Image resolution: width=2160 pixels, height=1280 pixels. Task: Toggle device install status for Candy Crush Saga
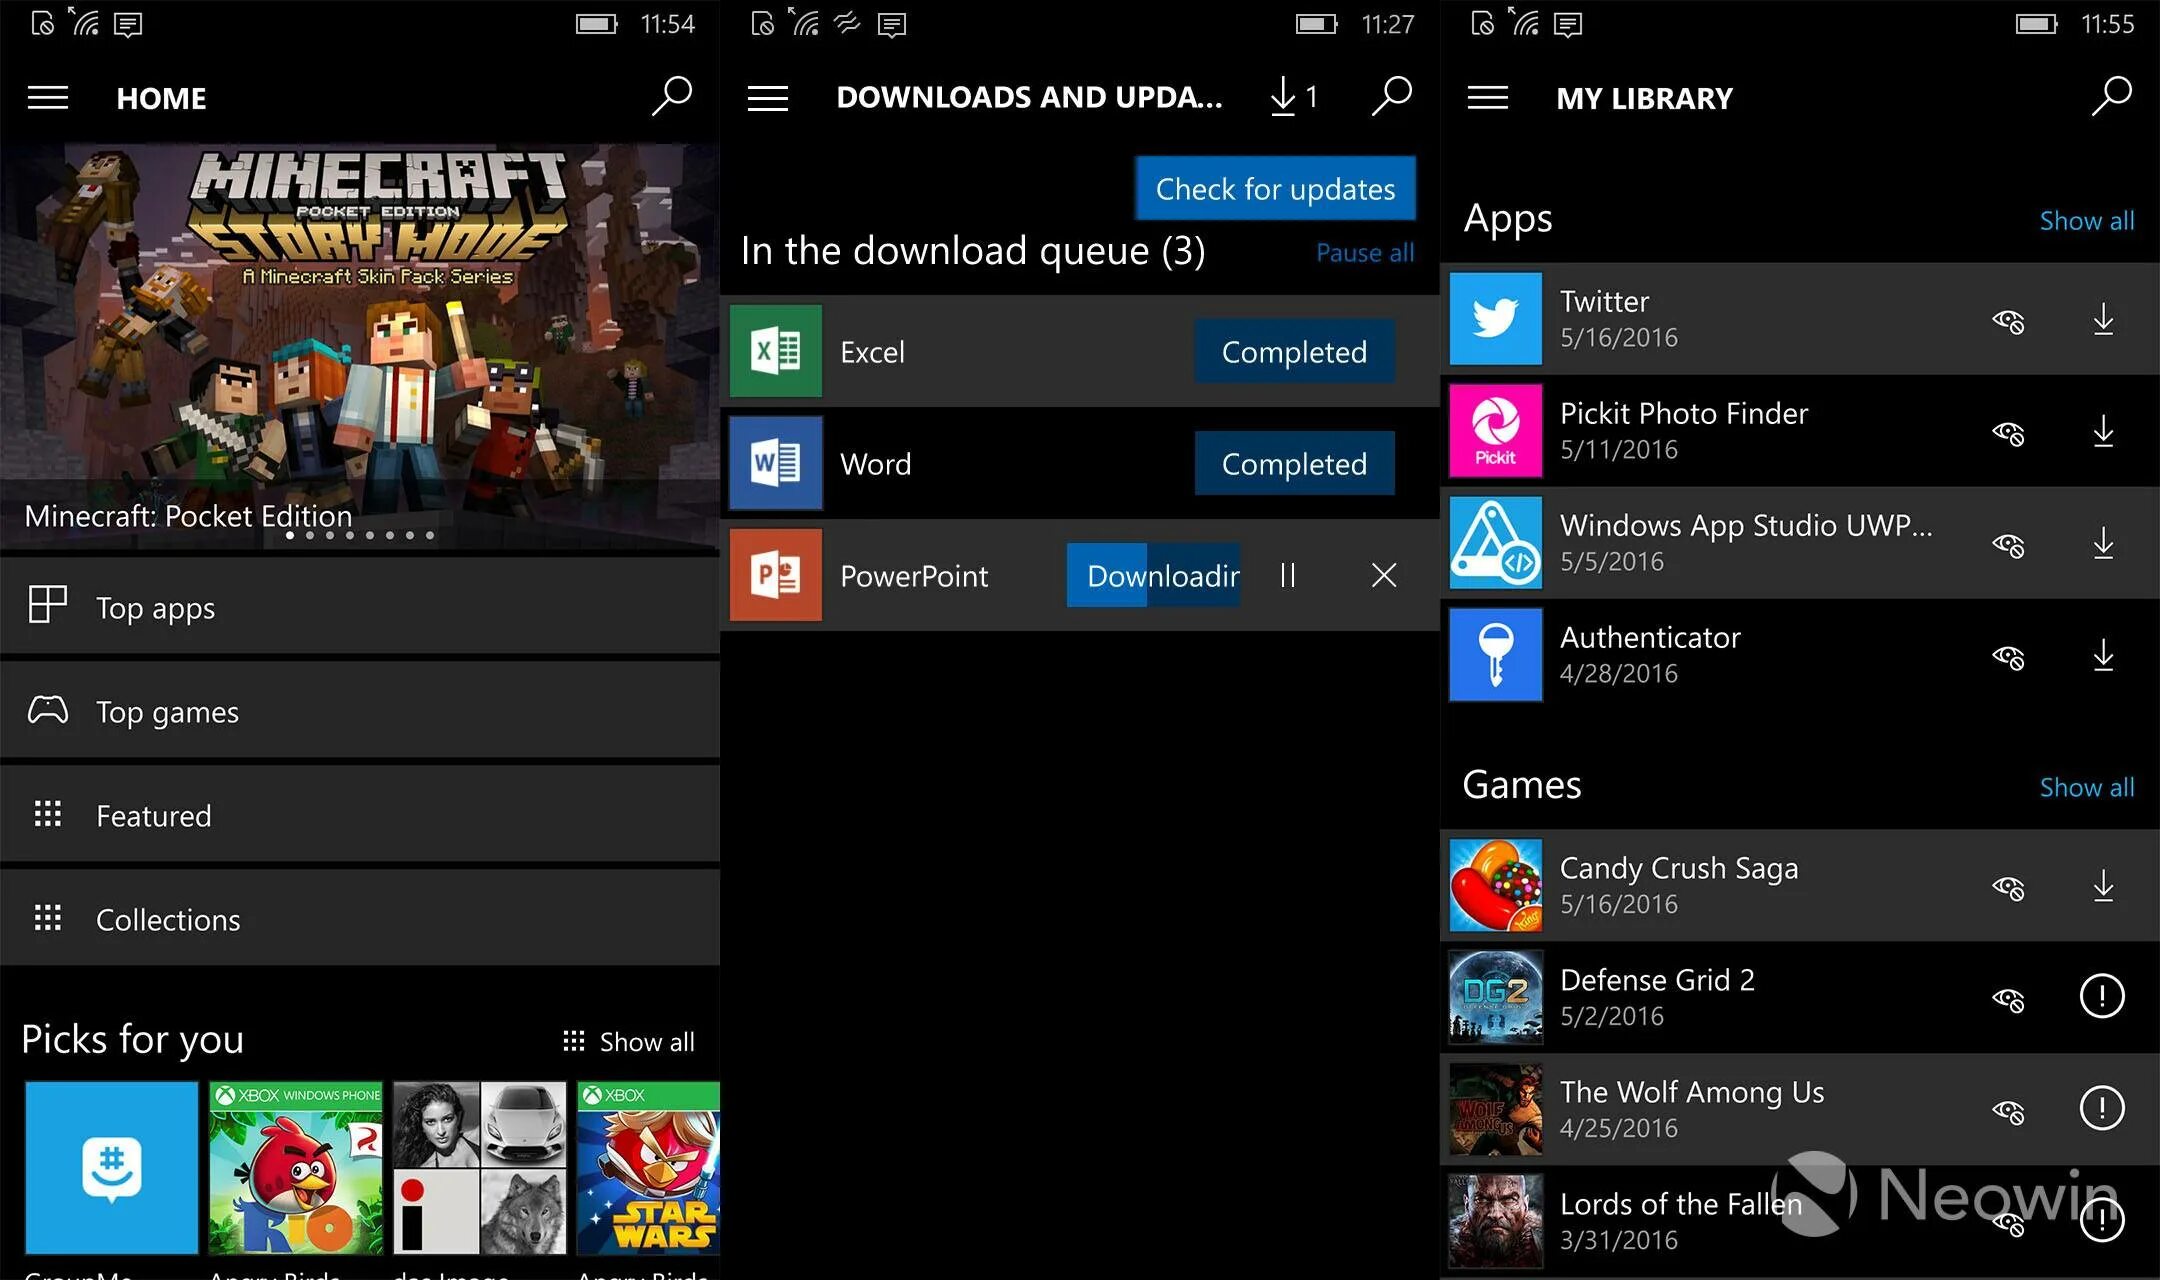2010,886
